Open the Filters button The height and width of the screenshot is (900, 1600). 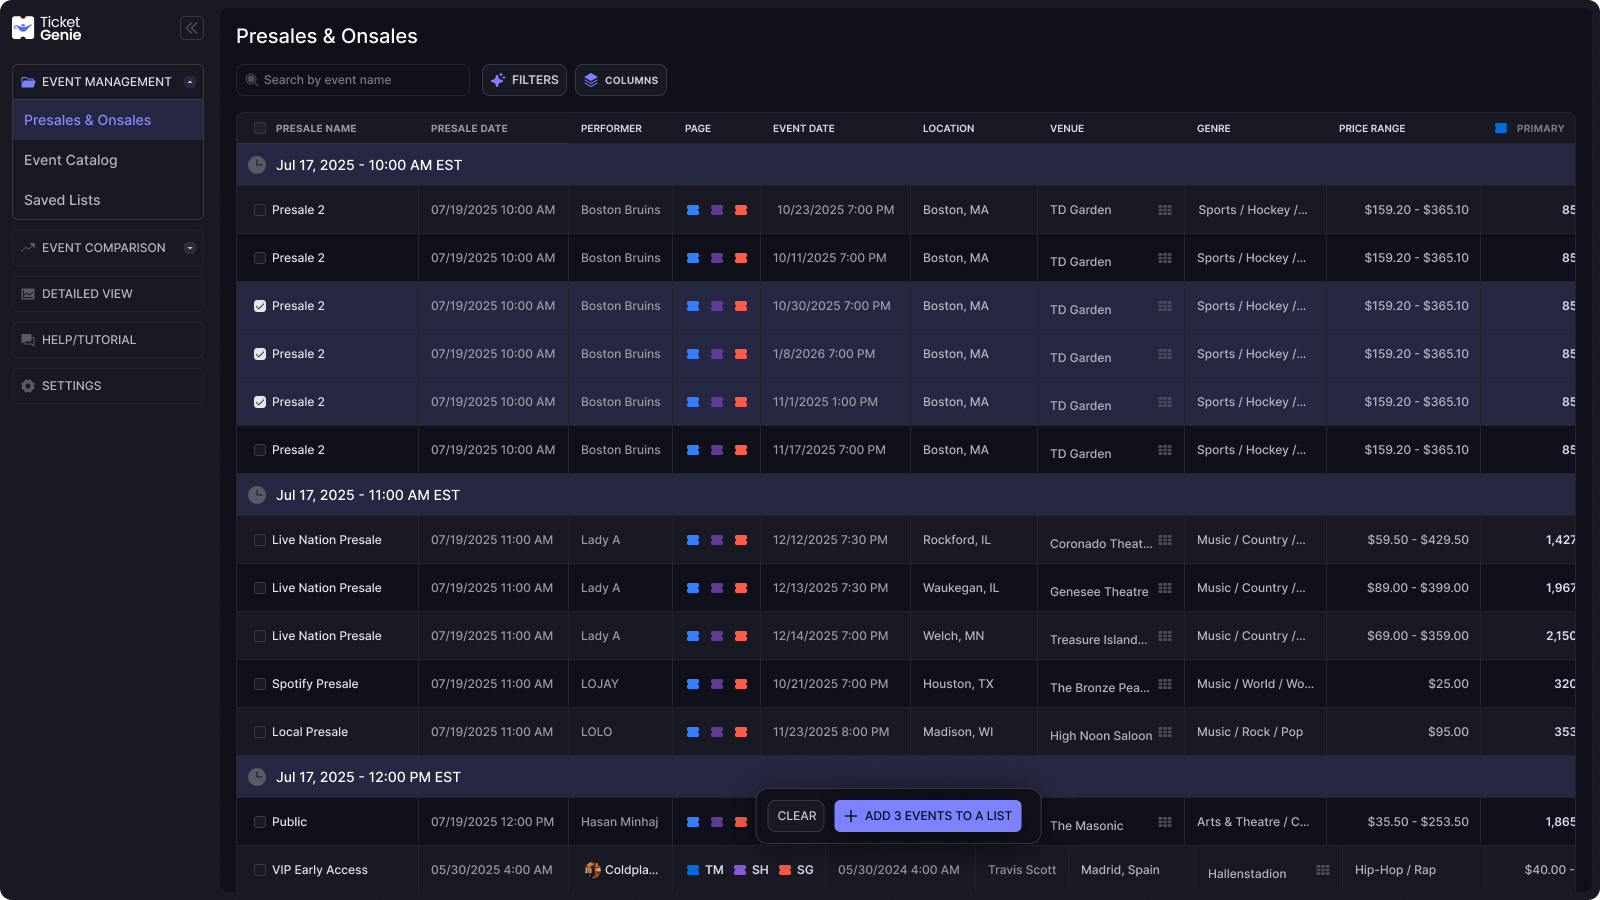click(x=524, y=80)
